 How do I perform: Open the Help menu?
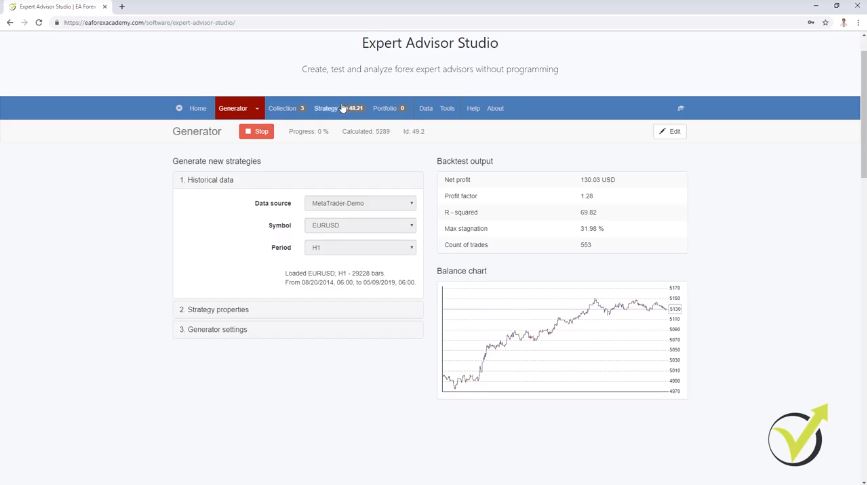[473, 108]
